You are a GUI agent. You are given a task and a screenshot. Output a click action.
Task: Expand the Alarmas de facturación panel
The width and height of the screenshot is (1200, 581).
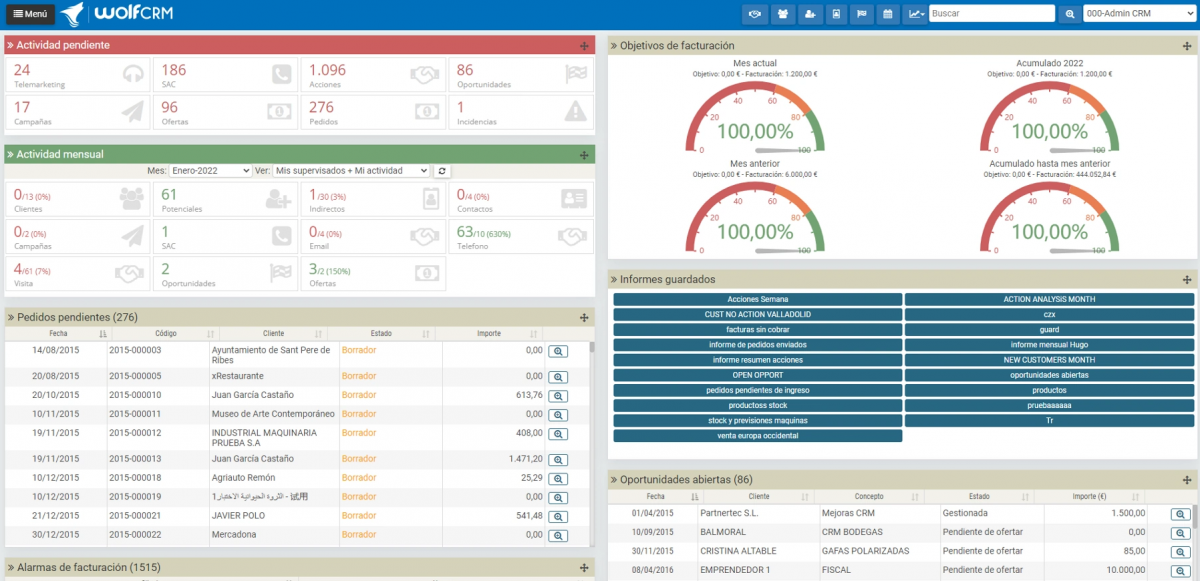click(583, 567)
